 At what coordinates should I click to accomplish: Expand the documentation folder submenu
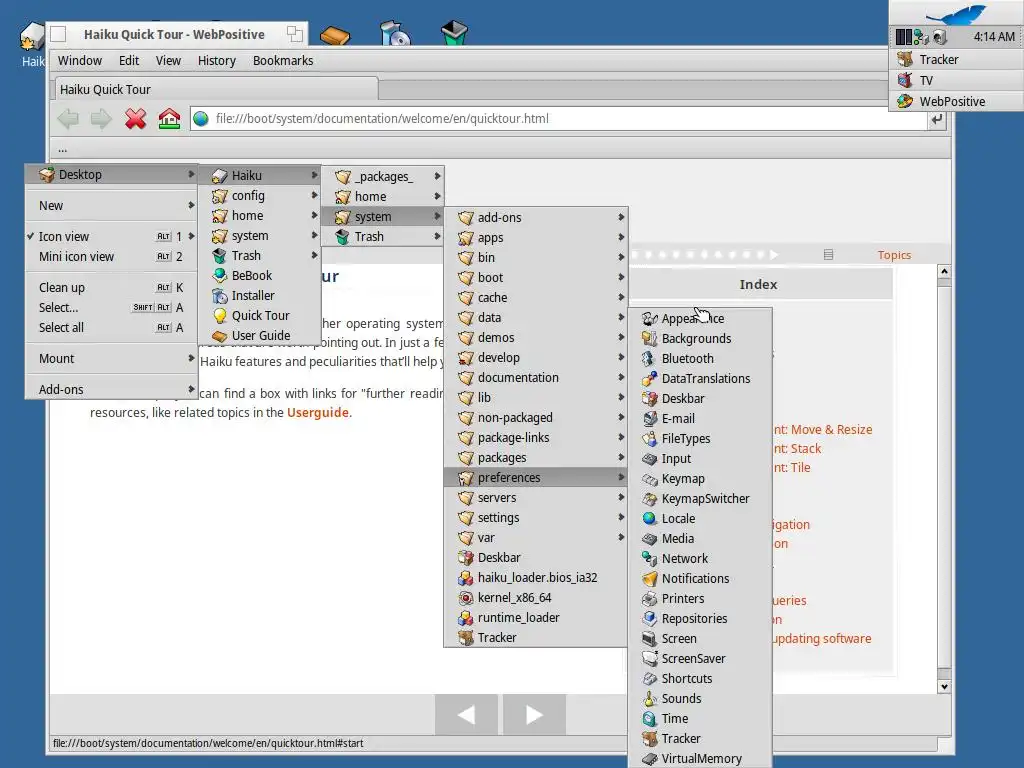(536, 377)
